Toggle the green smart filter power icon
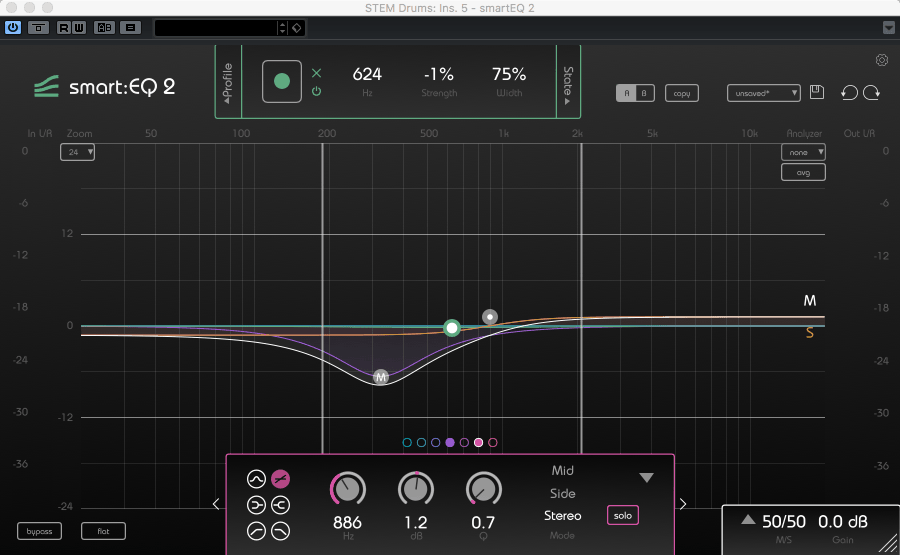 tap(316, 91)
